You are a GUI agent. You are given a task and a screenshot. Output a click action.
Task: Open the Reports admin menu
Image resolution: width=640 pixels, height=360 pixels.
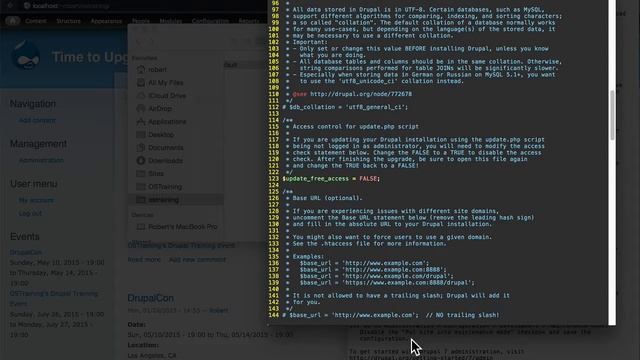249,21
